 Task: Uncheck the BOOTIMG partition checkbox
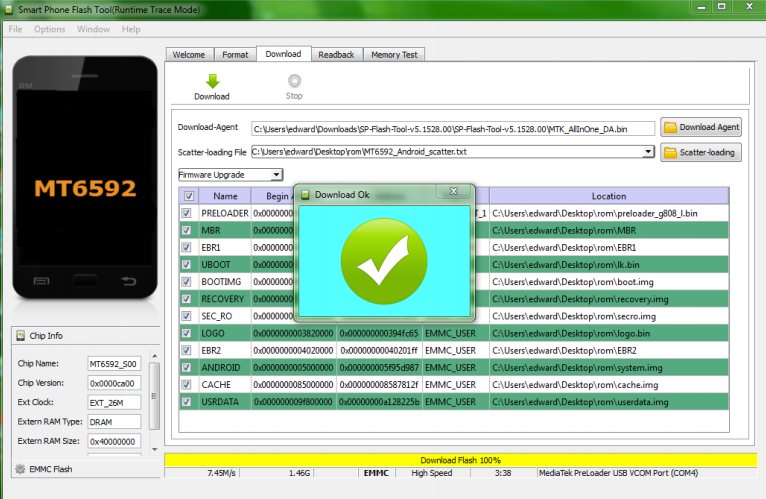point(186,282)
